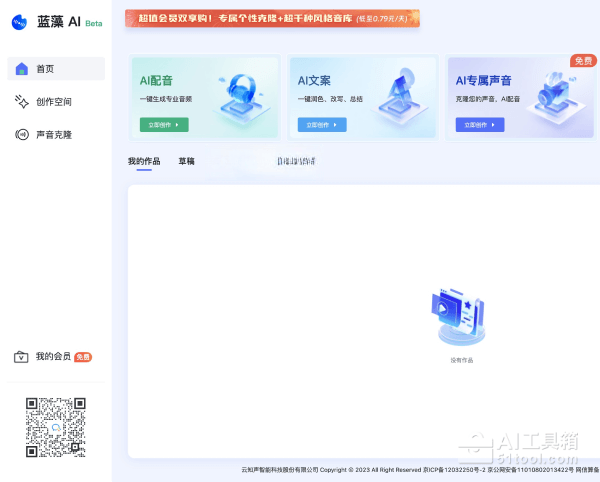Click the 蓝藻 AI logo icon
Image resolution: width=600 pixels, height=482 pixels.
18,22
